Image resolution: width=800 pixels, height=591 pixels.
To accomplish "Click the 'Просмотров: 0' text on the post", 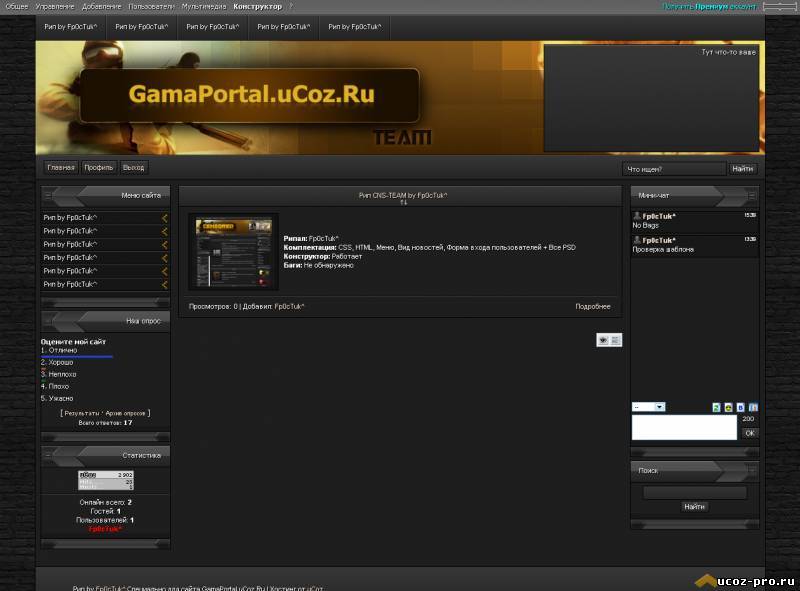I will (x=213, y=307).
